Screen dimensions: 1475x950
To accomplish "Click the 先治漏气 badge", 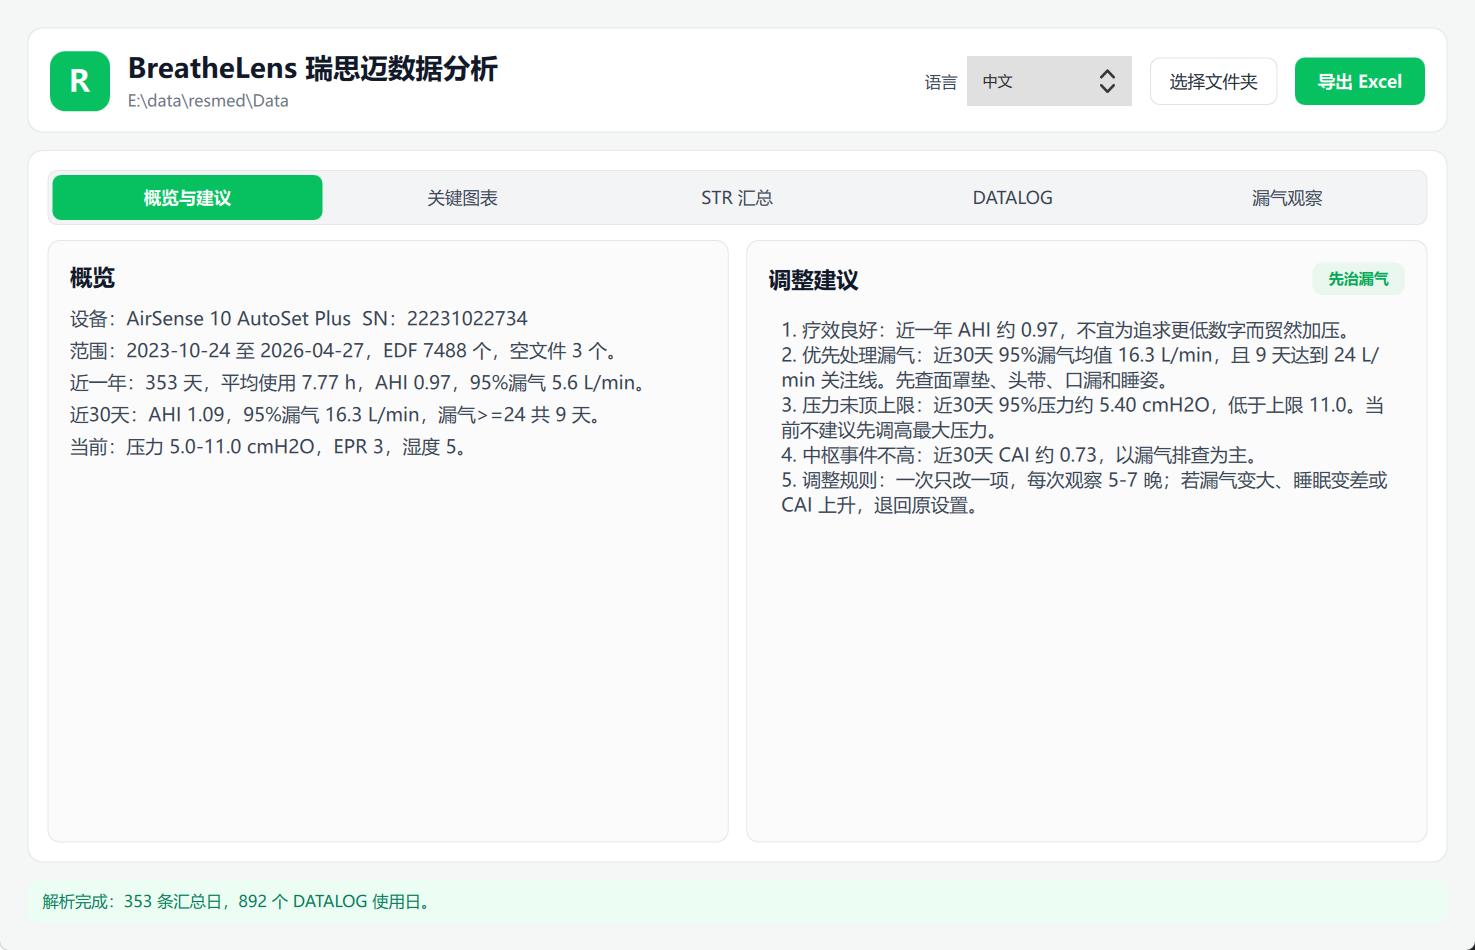I will click(1358, 279).
